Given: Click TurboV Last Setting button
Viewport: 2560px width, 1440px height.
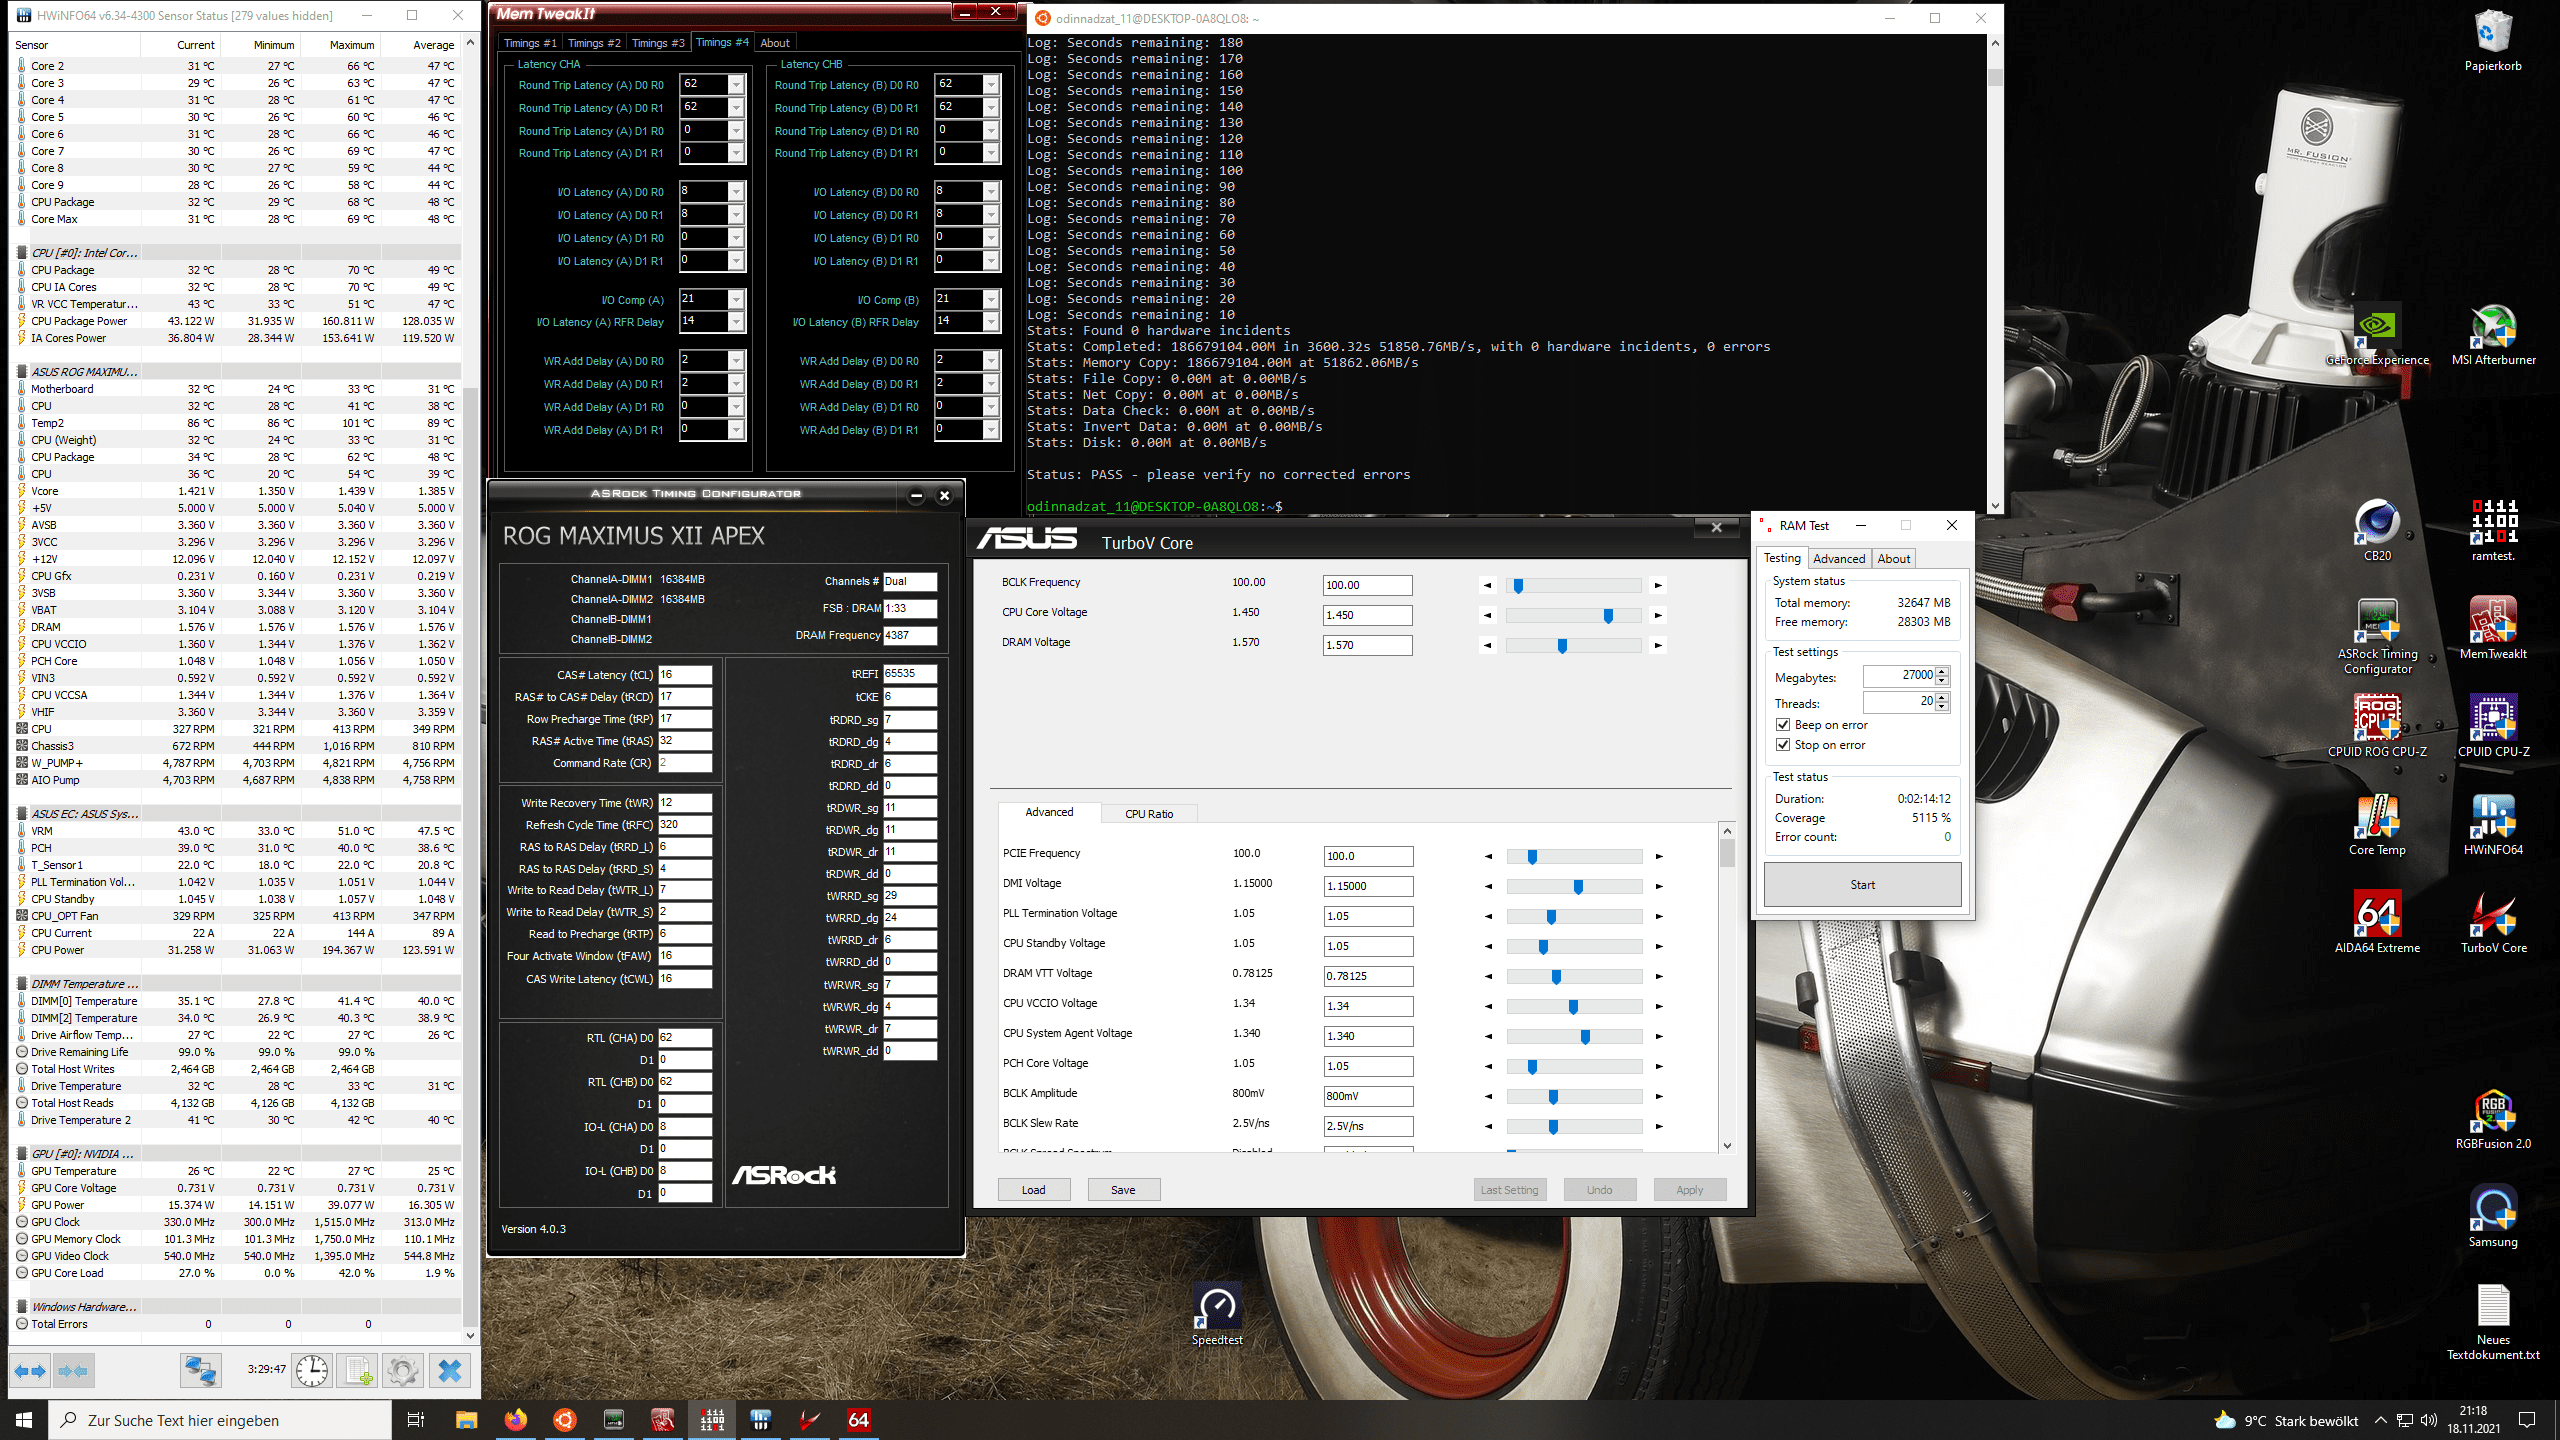Looking at the screenshot, I should [x=1509, y=1190].
